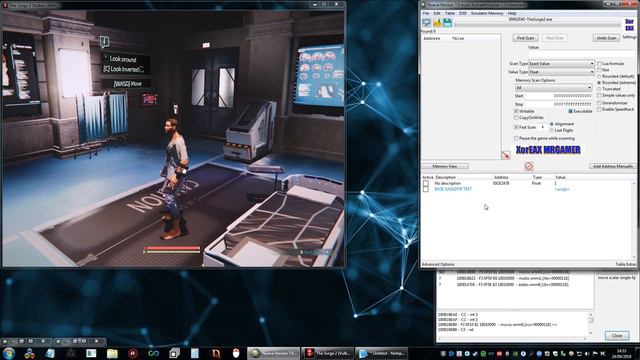The image size is (640, 360).
Task: Switch to Untitled Notepad taskbar button
Action: (382, 353)
